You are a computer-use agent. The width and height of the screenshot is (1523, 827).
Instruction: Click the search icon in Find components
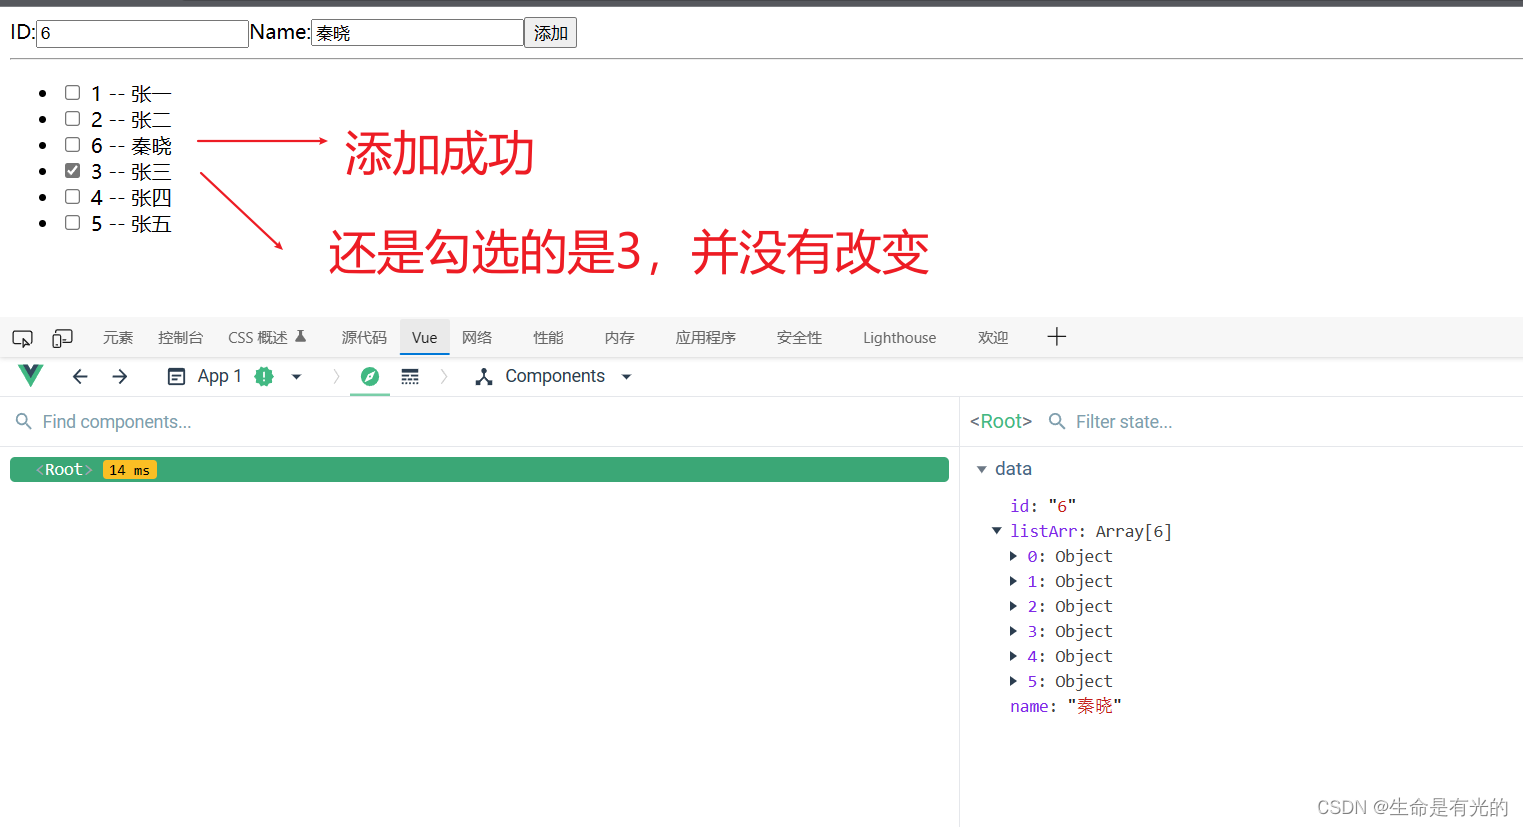(x=24, y=422)
